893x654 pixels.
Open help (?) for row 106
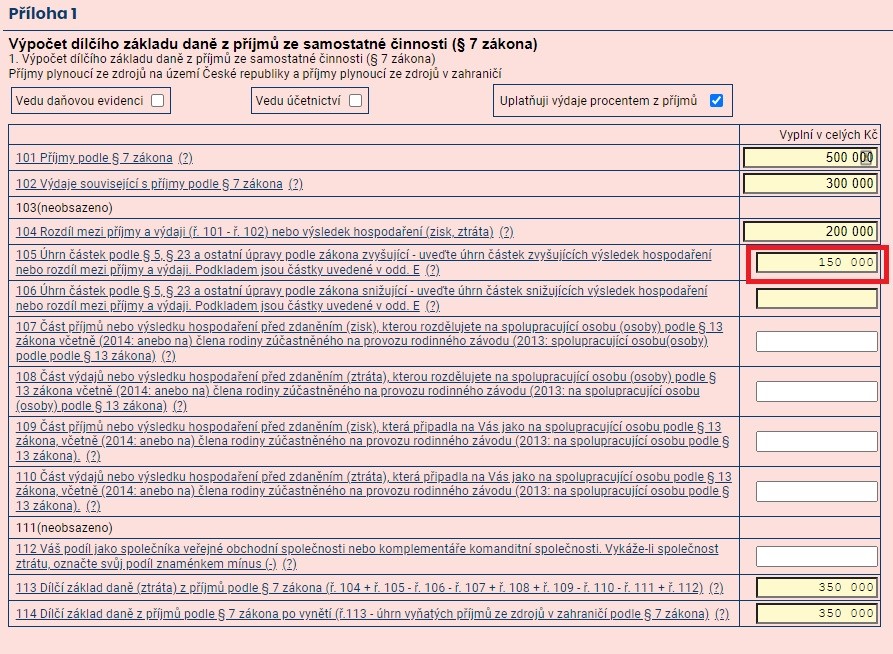(x=432, y=306)
